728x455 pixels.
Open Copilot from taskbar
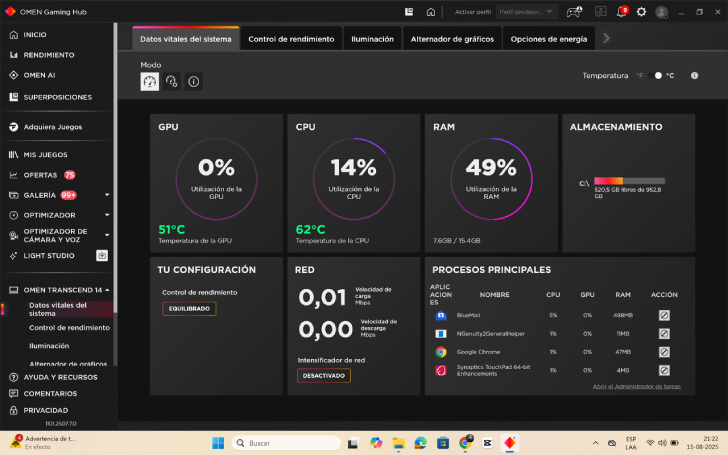376,443
